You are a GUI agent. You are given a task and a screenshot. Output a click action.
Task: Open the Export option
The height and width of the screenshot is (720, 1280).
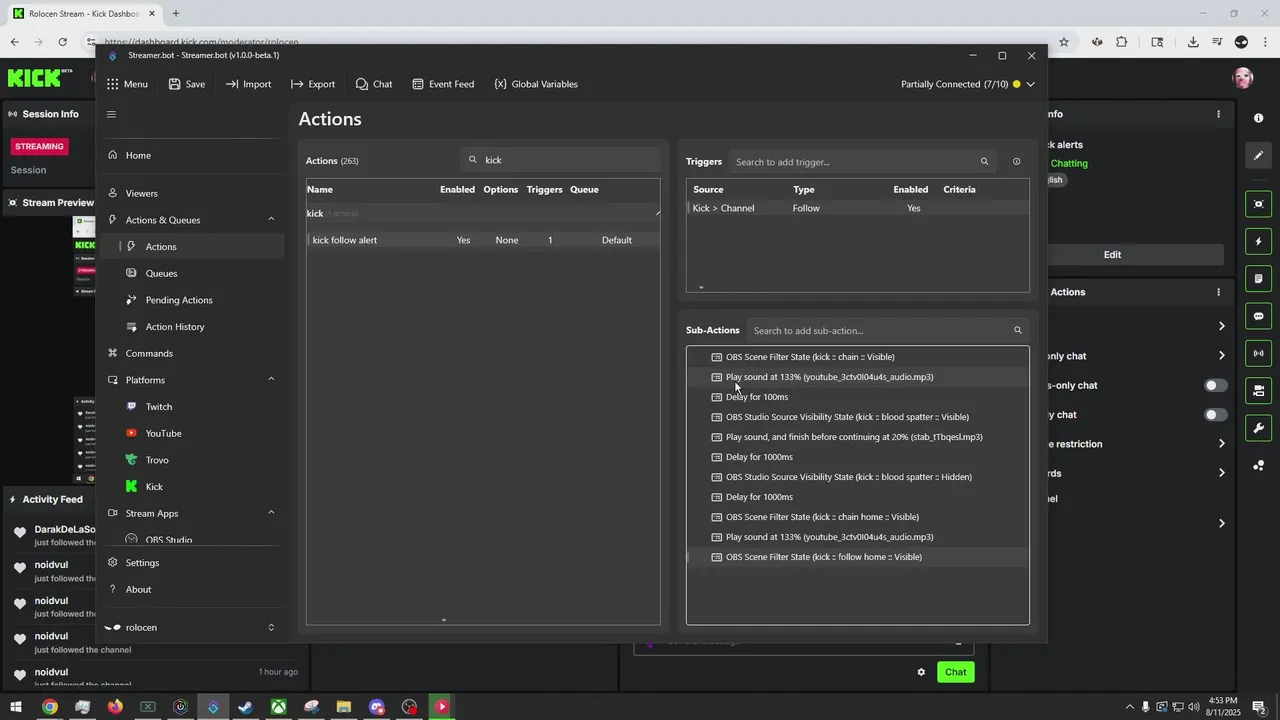(313, 84)
